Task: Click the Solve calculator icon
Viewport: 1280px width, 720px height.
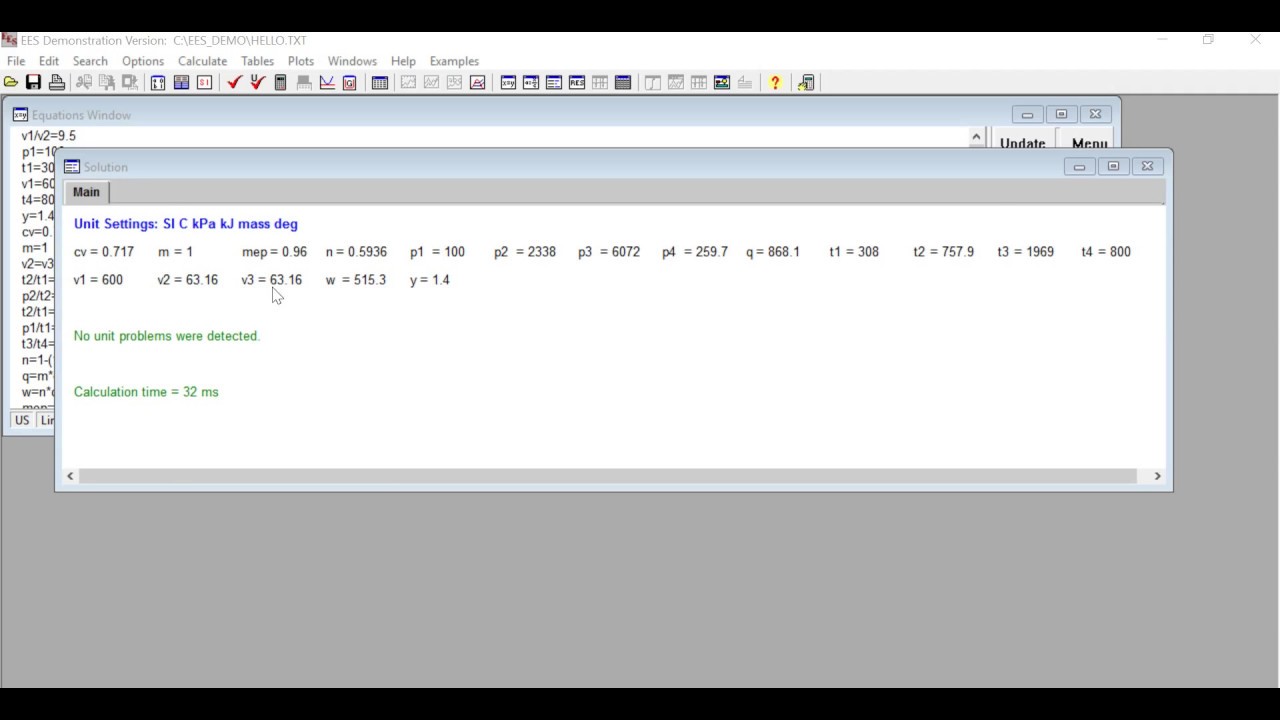Action: coord(280,82)
